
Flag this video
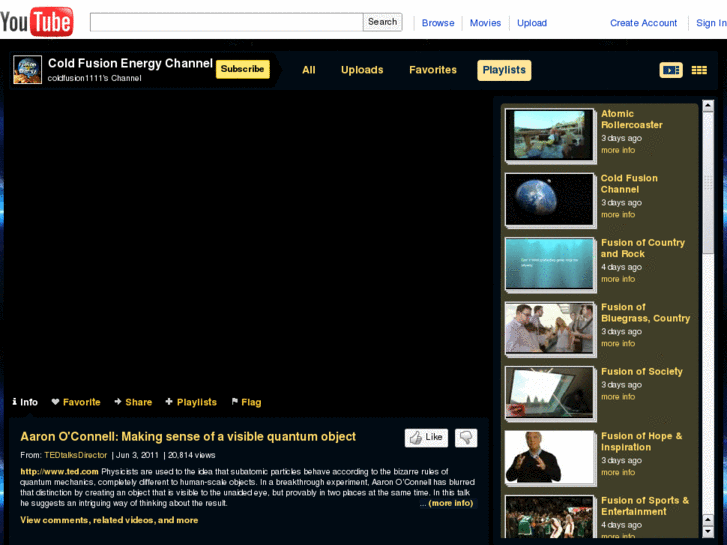[x=246, y=402]
